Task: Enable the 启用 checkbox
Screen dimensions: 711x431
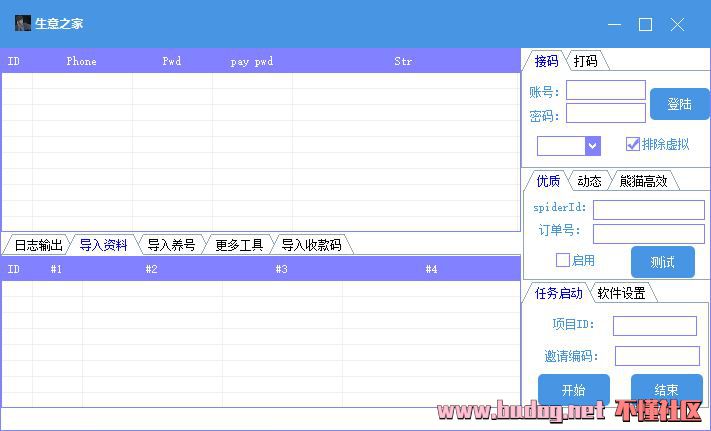Action: [563, 260]
